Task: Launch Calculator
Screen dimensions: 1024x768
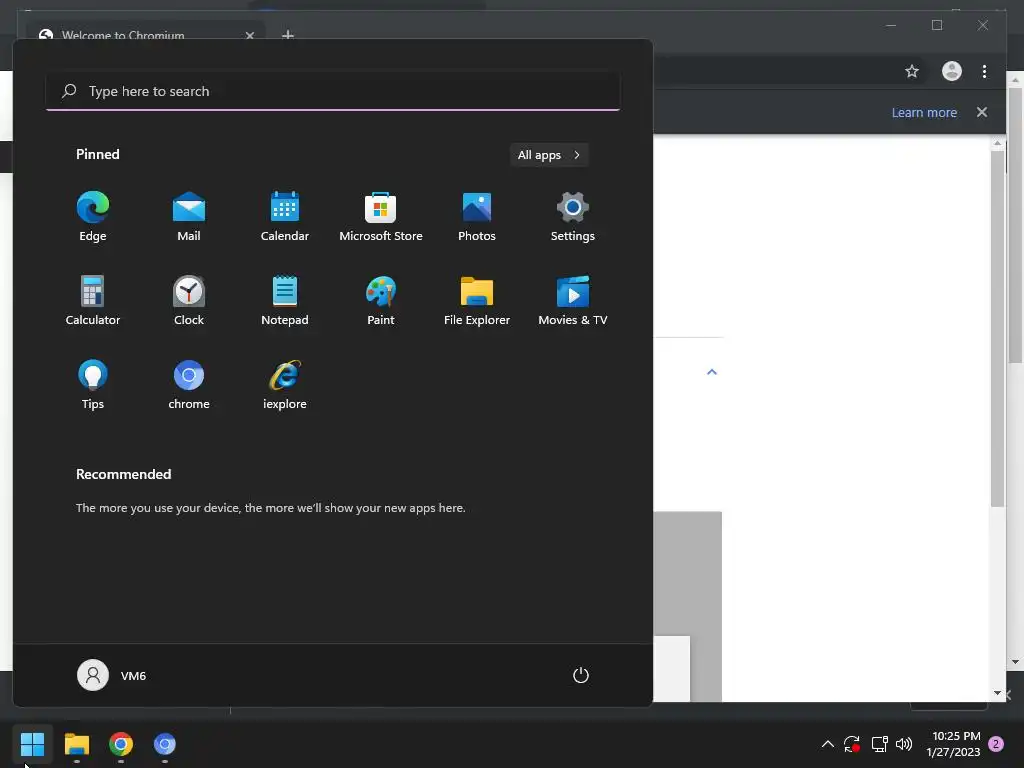Action: [x=93, y=300]
